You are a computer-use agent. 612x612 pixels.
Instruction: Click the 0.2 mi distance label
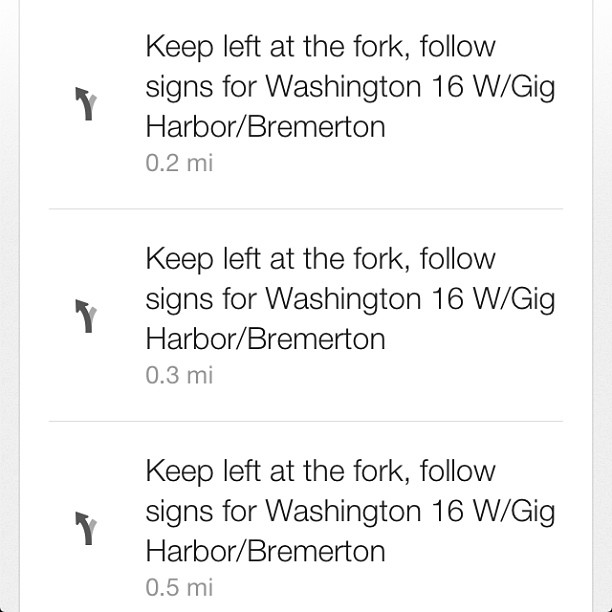[x=179, y=163]
